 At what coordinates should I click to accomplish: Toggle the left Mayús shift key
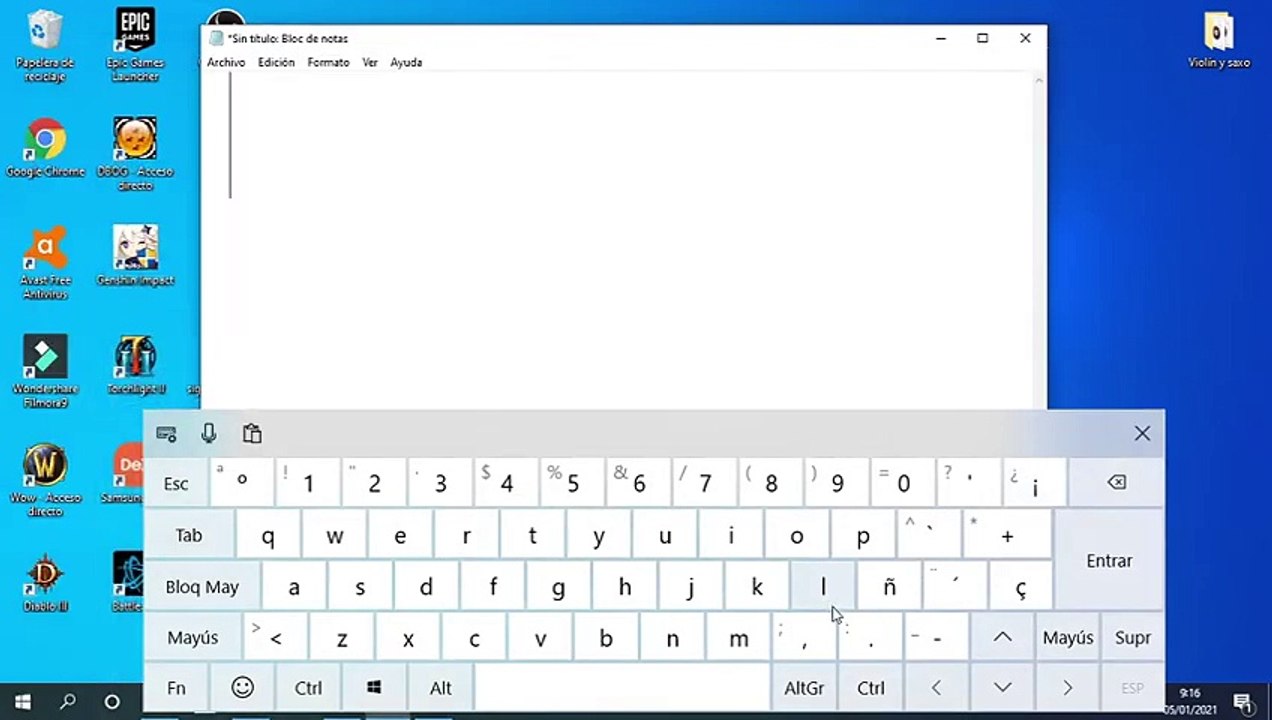pyautogui.click(x=192, y=637)
